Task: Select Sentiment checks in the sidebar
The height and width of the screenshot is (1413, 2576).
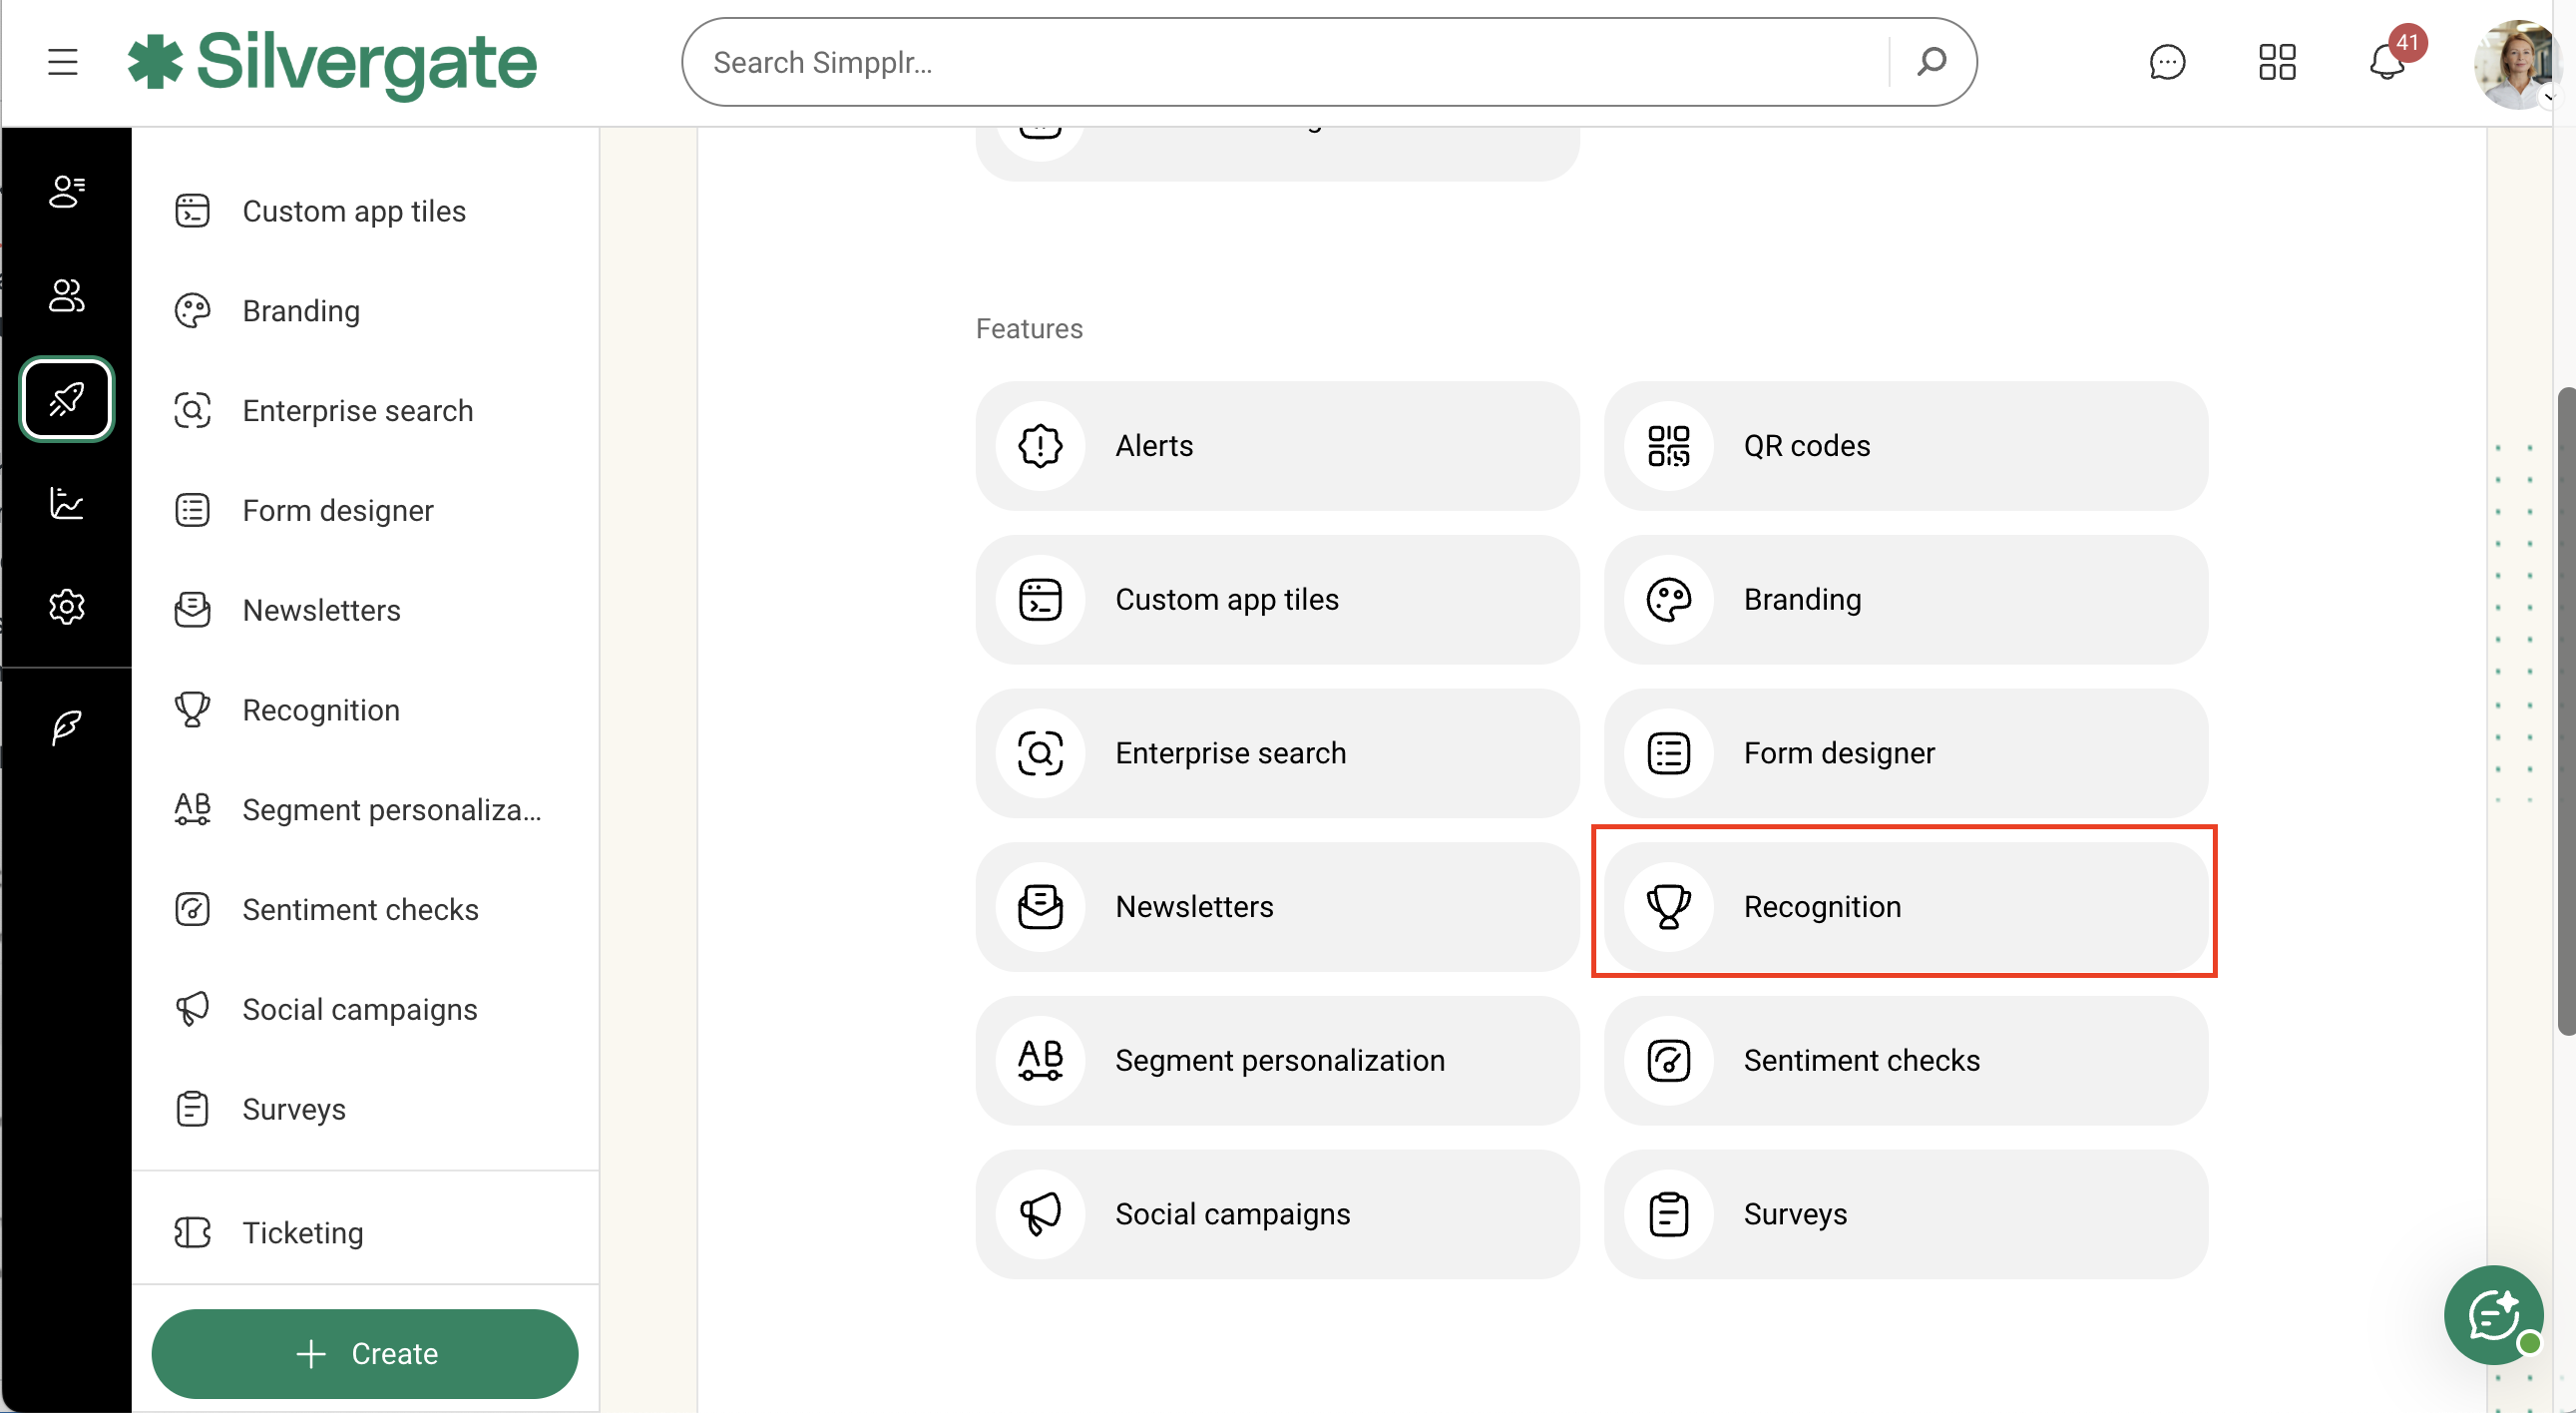Action: (x=360, y=909)
